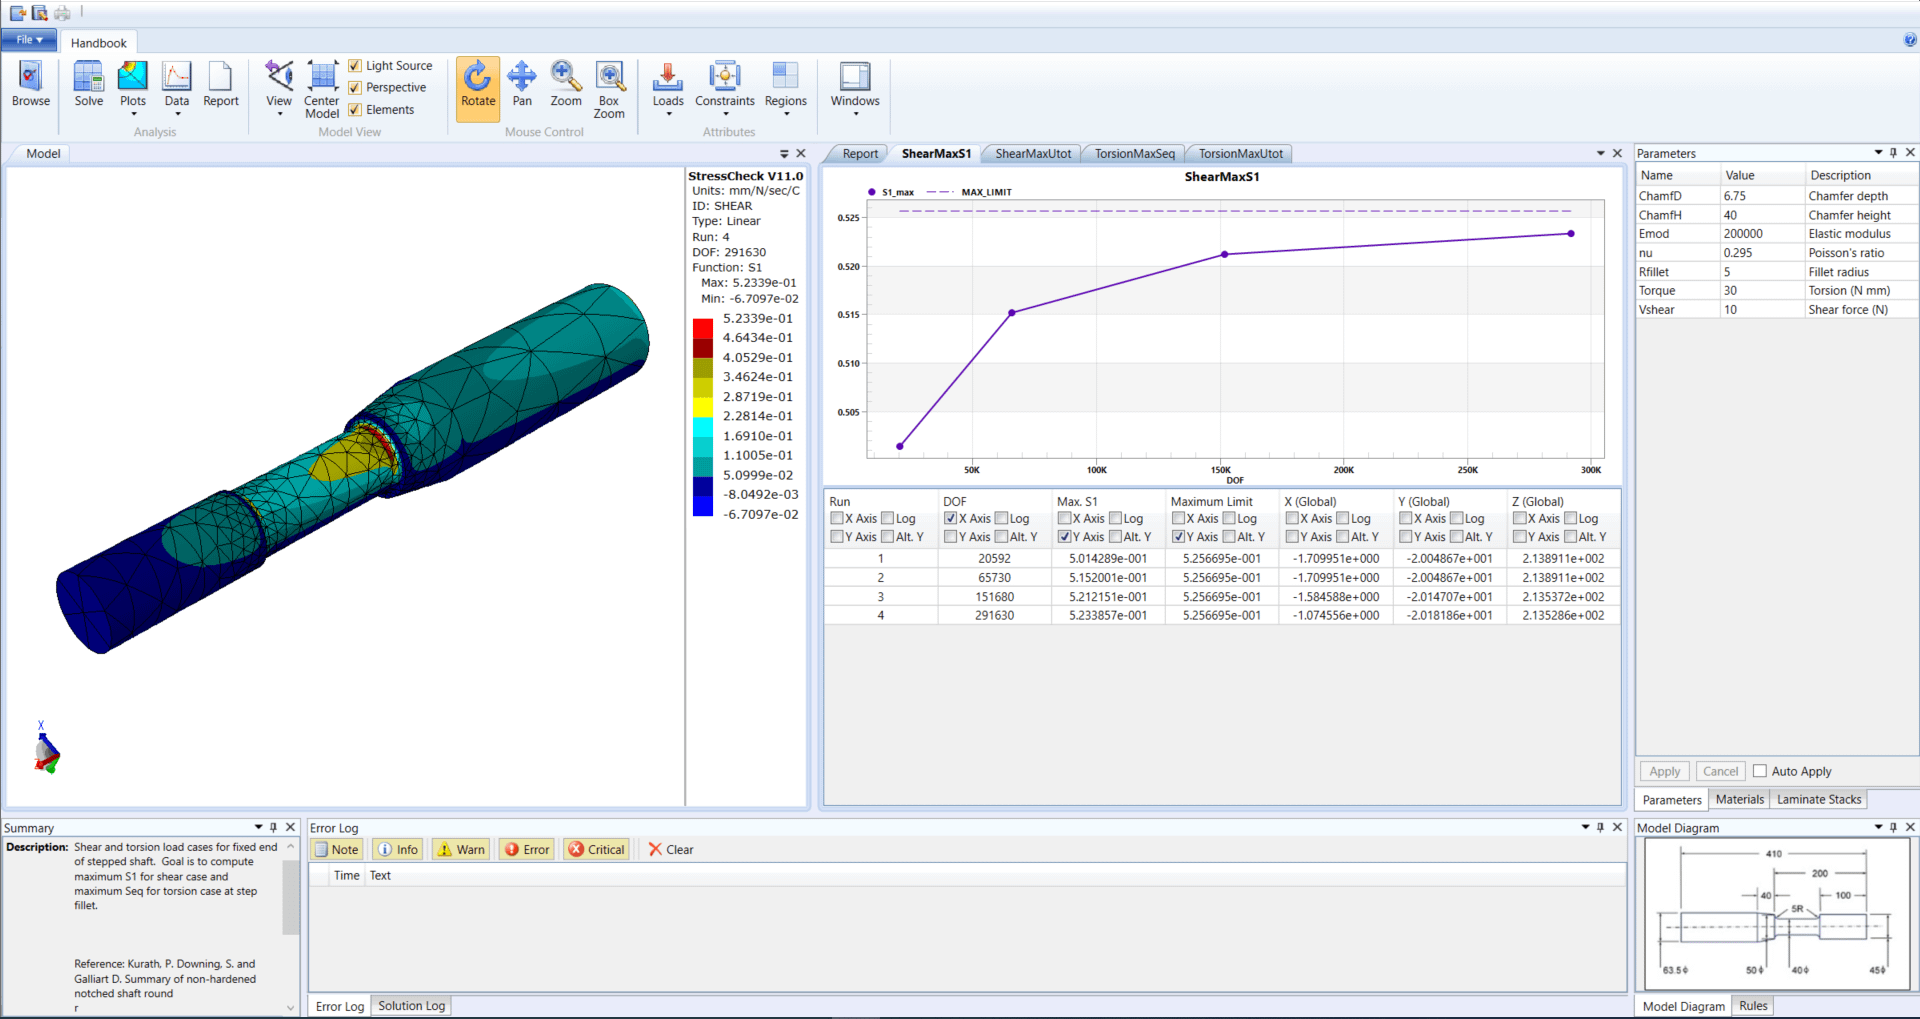Screen dimensions: 1920x1019
Task: Open the Model panel options dropdown
Action: [784, 153]
